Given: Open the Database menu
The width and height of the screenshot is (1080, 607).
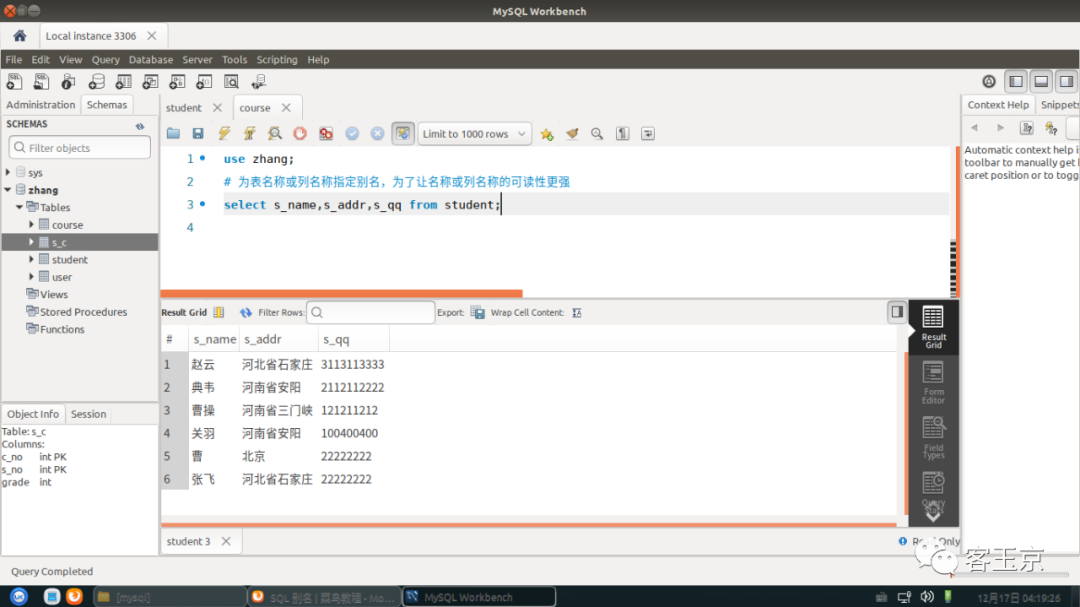Looking at the screenshot, I should click(150, 59).
